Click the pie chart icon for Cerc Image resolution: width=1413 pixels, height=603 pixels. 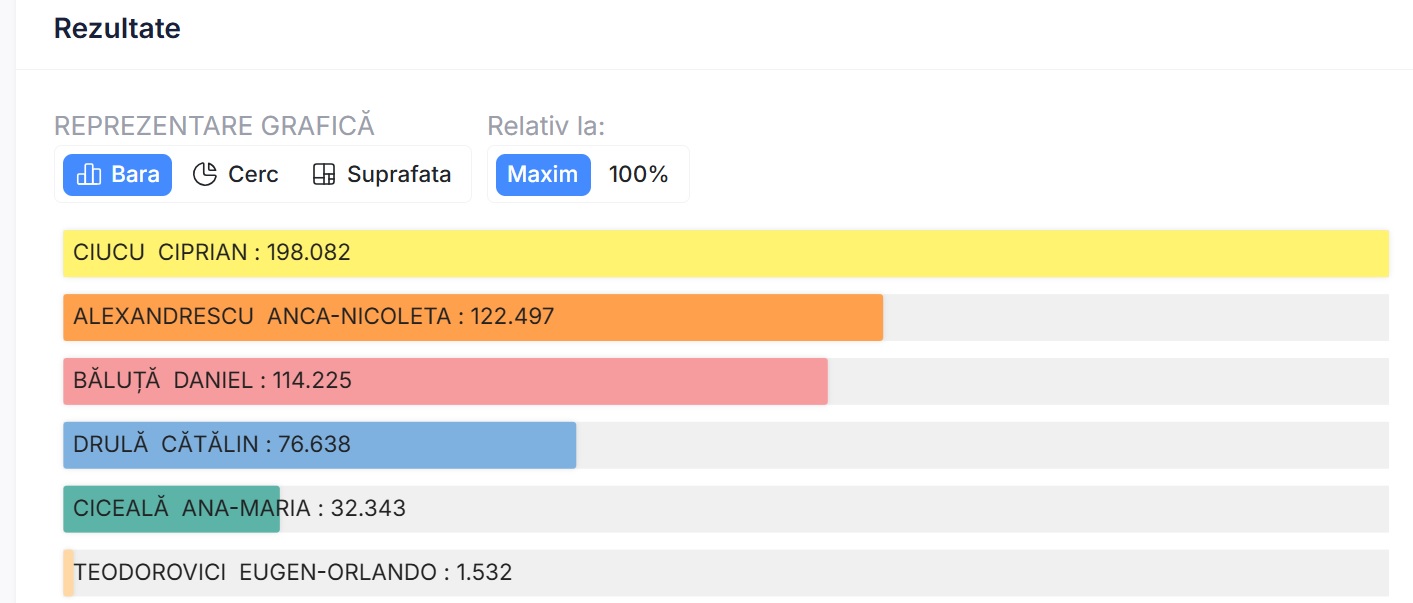pyautogui.click(x=205, y=175)
